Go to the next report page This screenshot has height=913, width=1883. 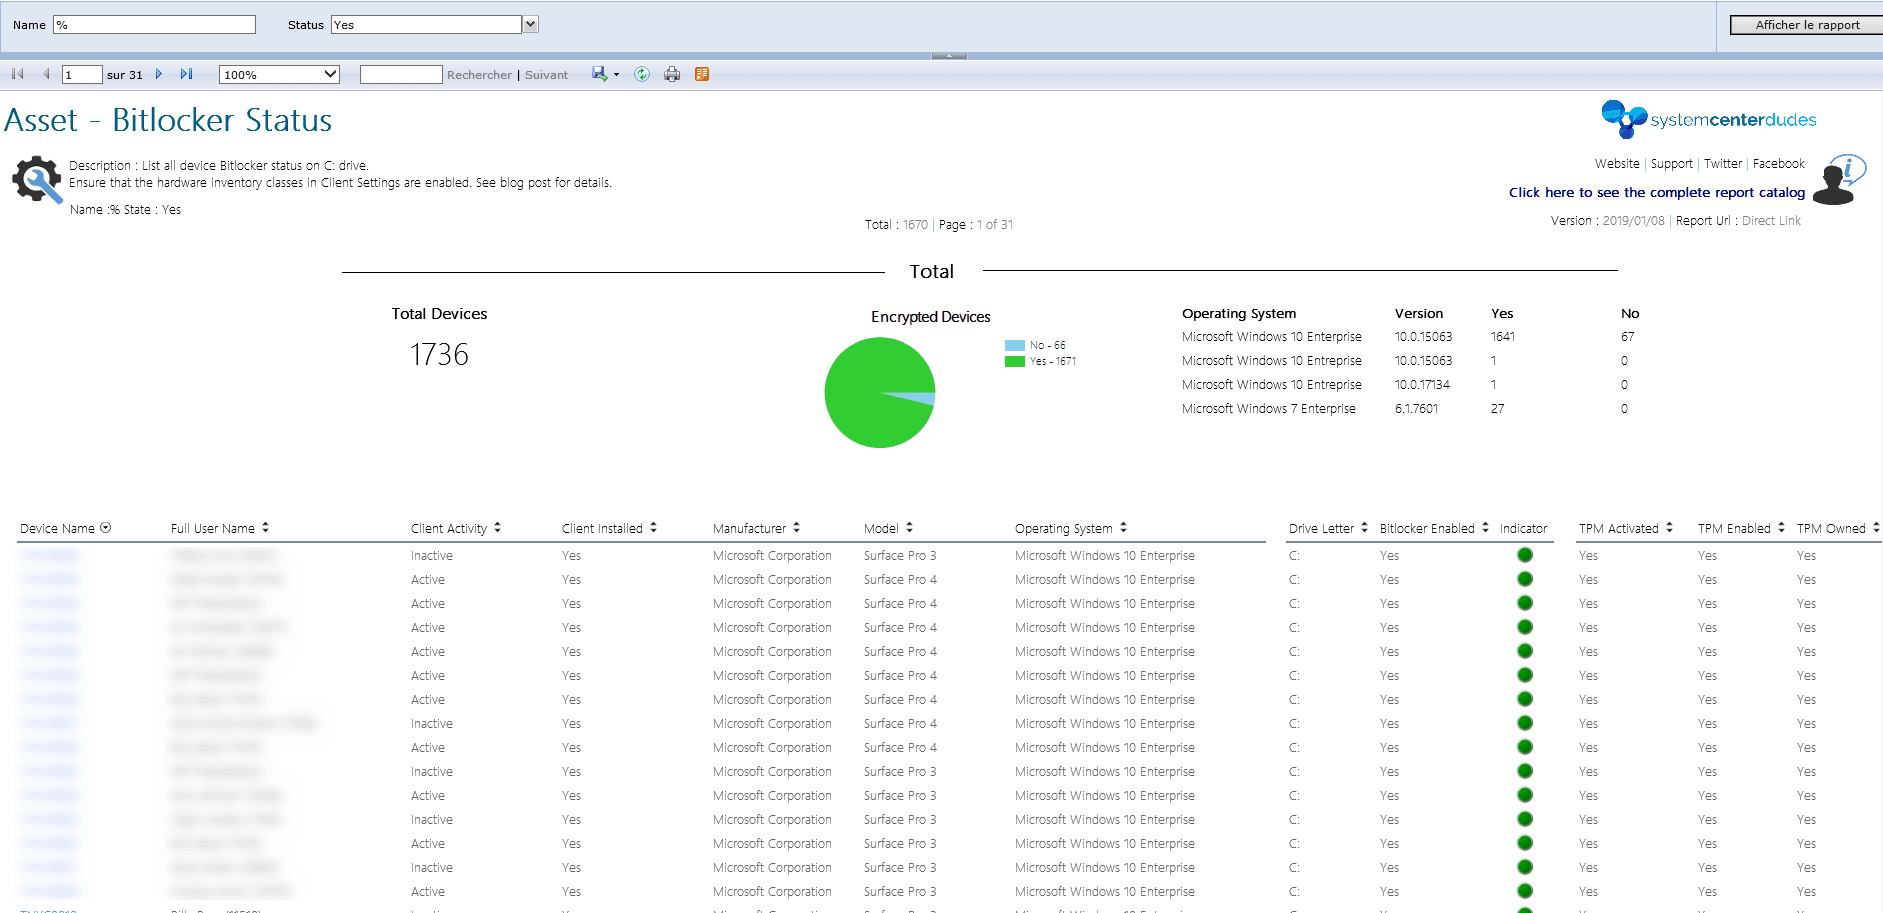(x=159, y=73)
